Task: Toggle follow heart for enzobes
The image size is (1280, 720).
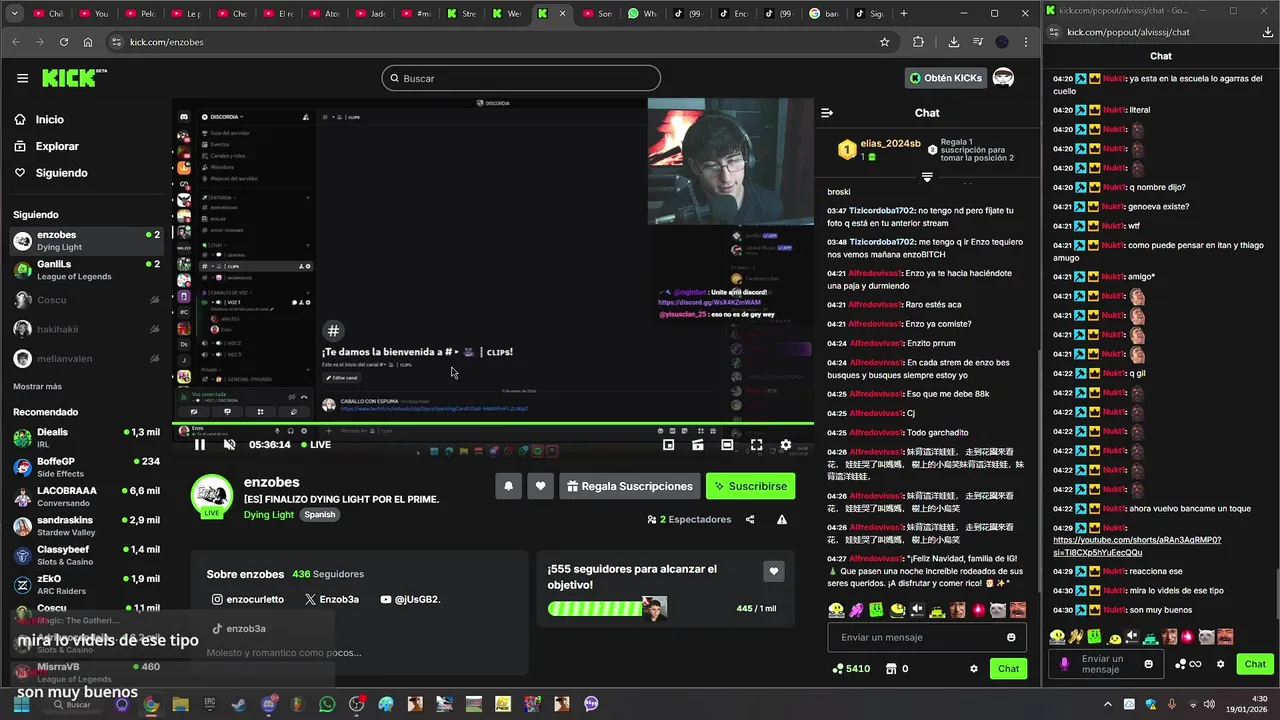Action: click(x=540, y=486)
